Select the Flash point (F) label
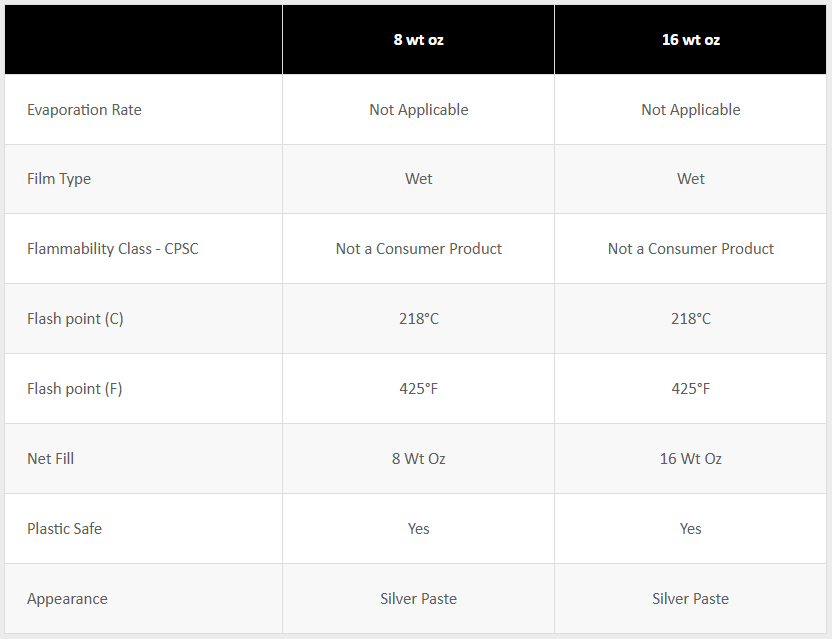 [75, 389]
